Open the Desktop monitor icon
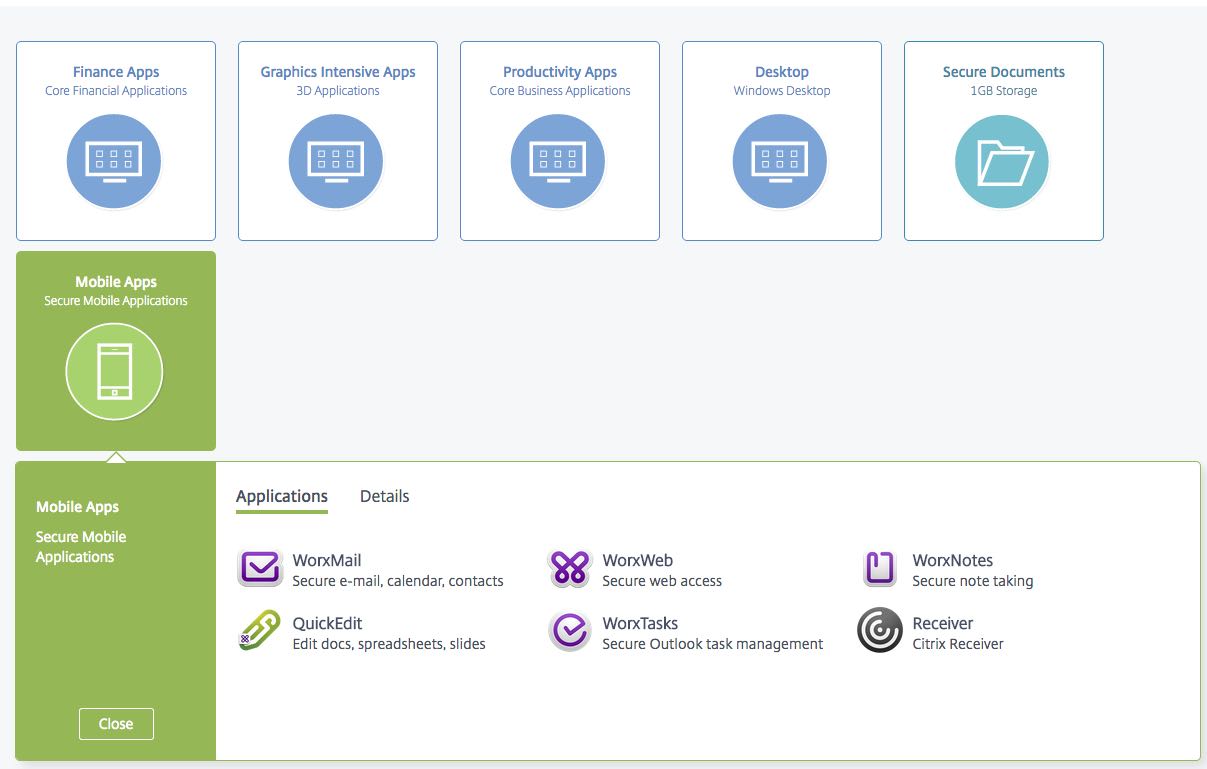Image resolution: width=1207 pixels, height=769 pixels. point(780,162)
